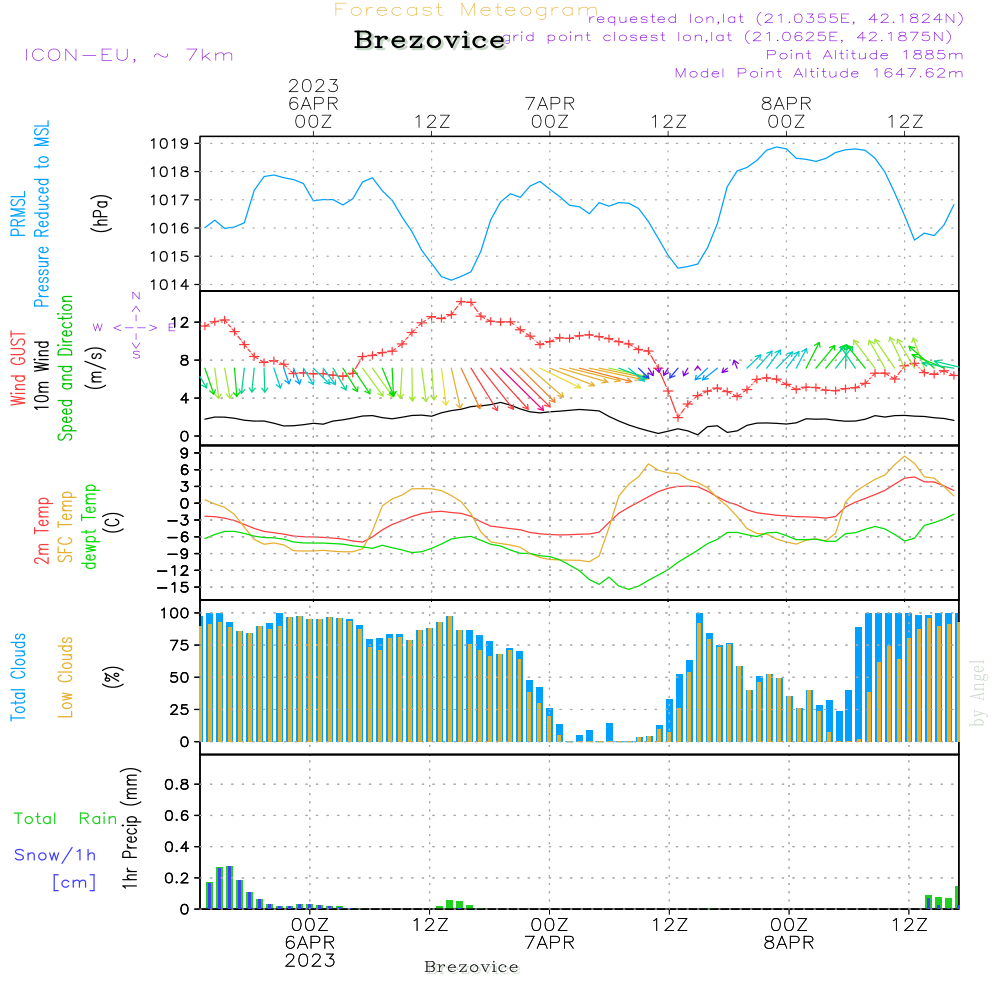
Task: Click the '100' value on cloud axis
Action: coord(175,613)
